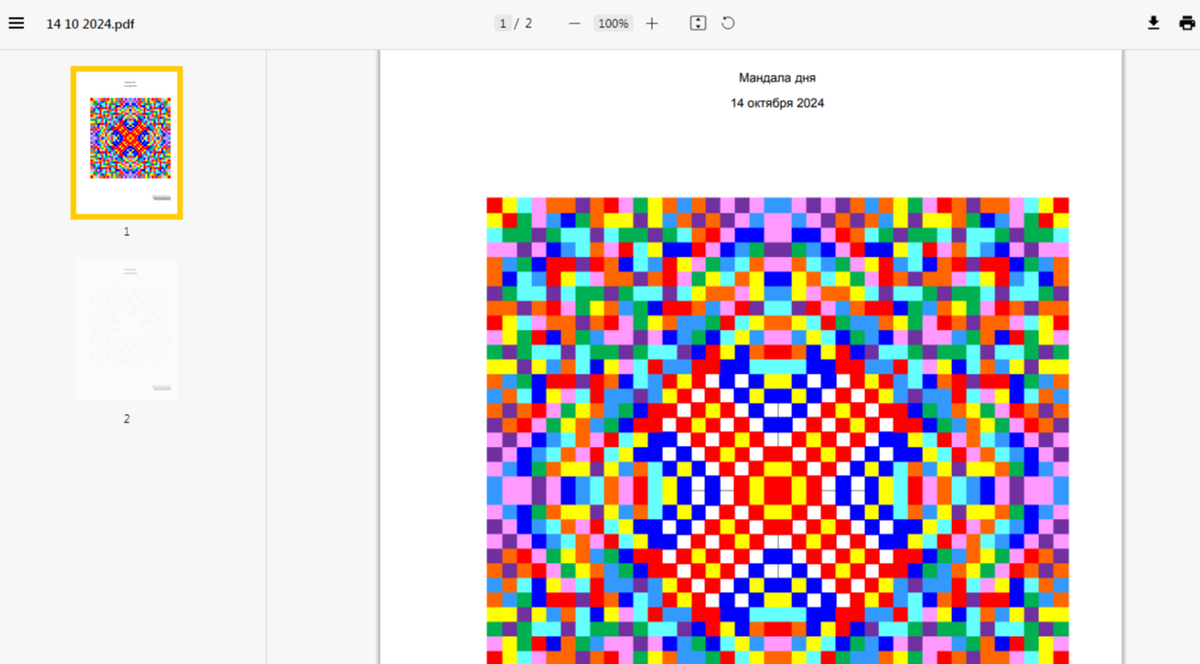Toggle the sidebar with the hamburger menu icon
This screenshot has width=1200, height=664.
[16, 23]
